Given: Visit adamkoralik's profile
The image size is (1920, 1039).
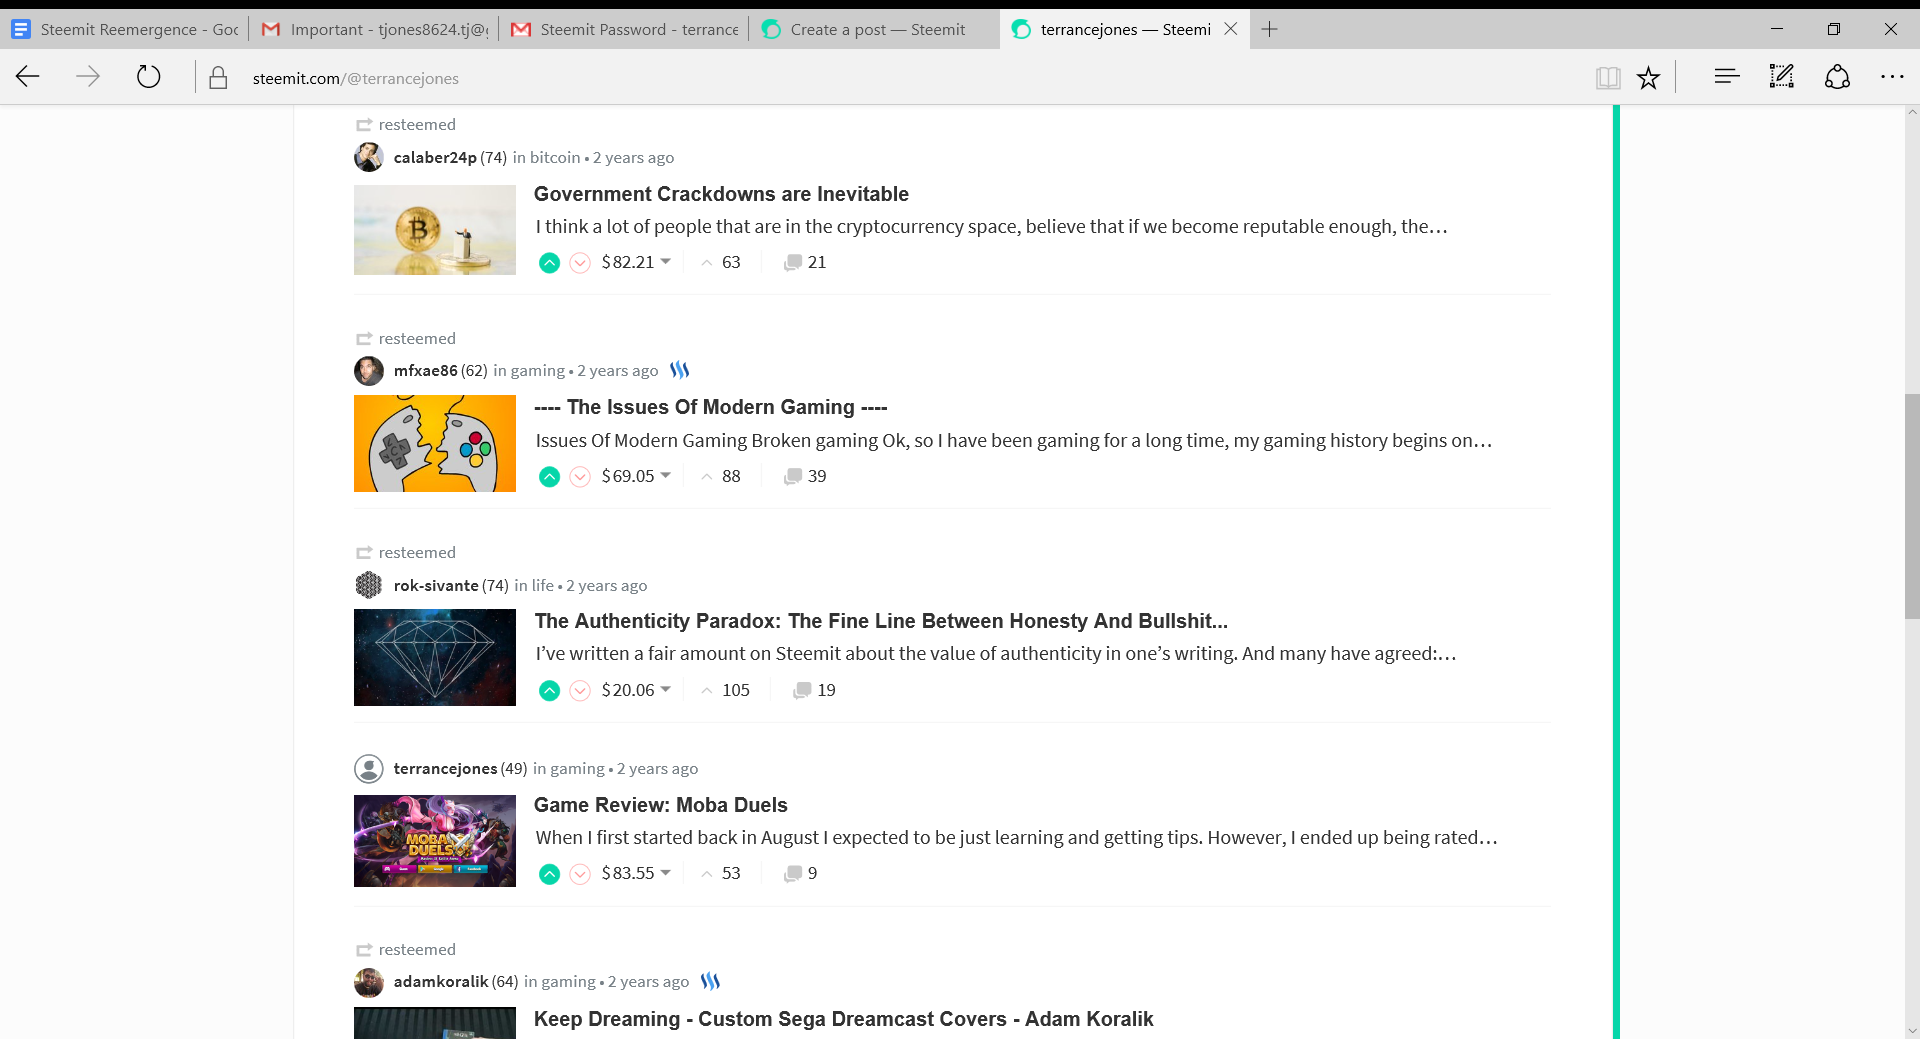Looking at the screenshot, I should coord(441,981).
